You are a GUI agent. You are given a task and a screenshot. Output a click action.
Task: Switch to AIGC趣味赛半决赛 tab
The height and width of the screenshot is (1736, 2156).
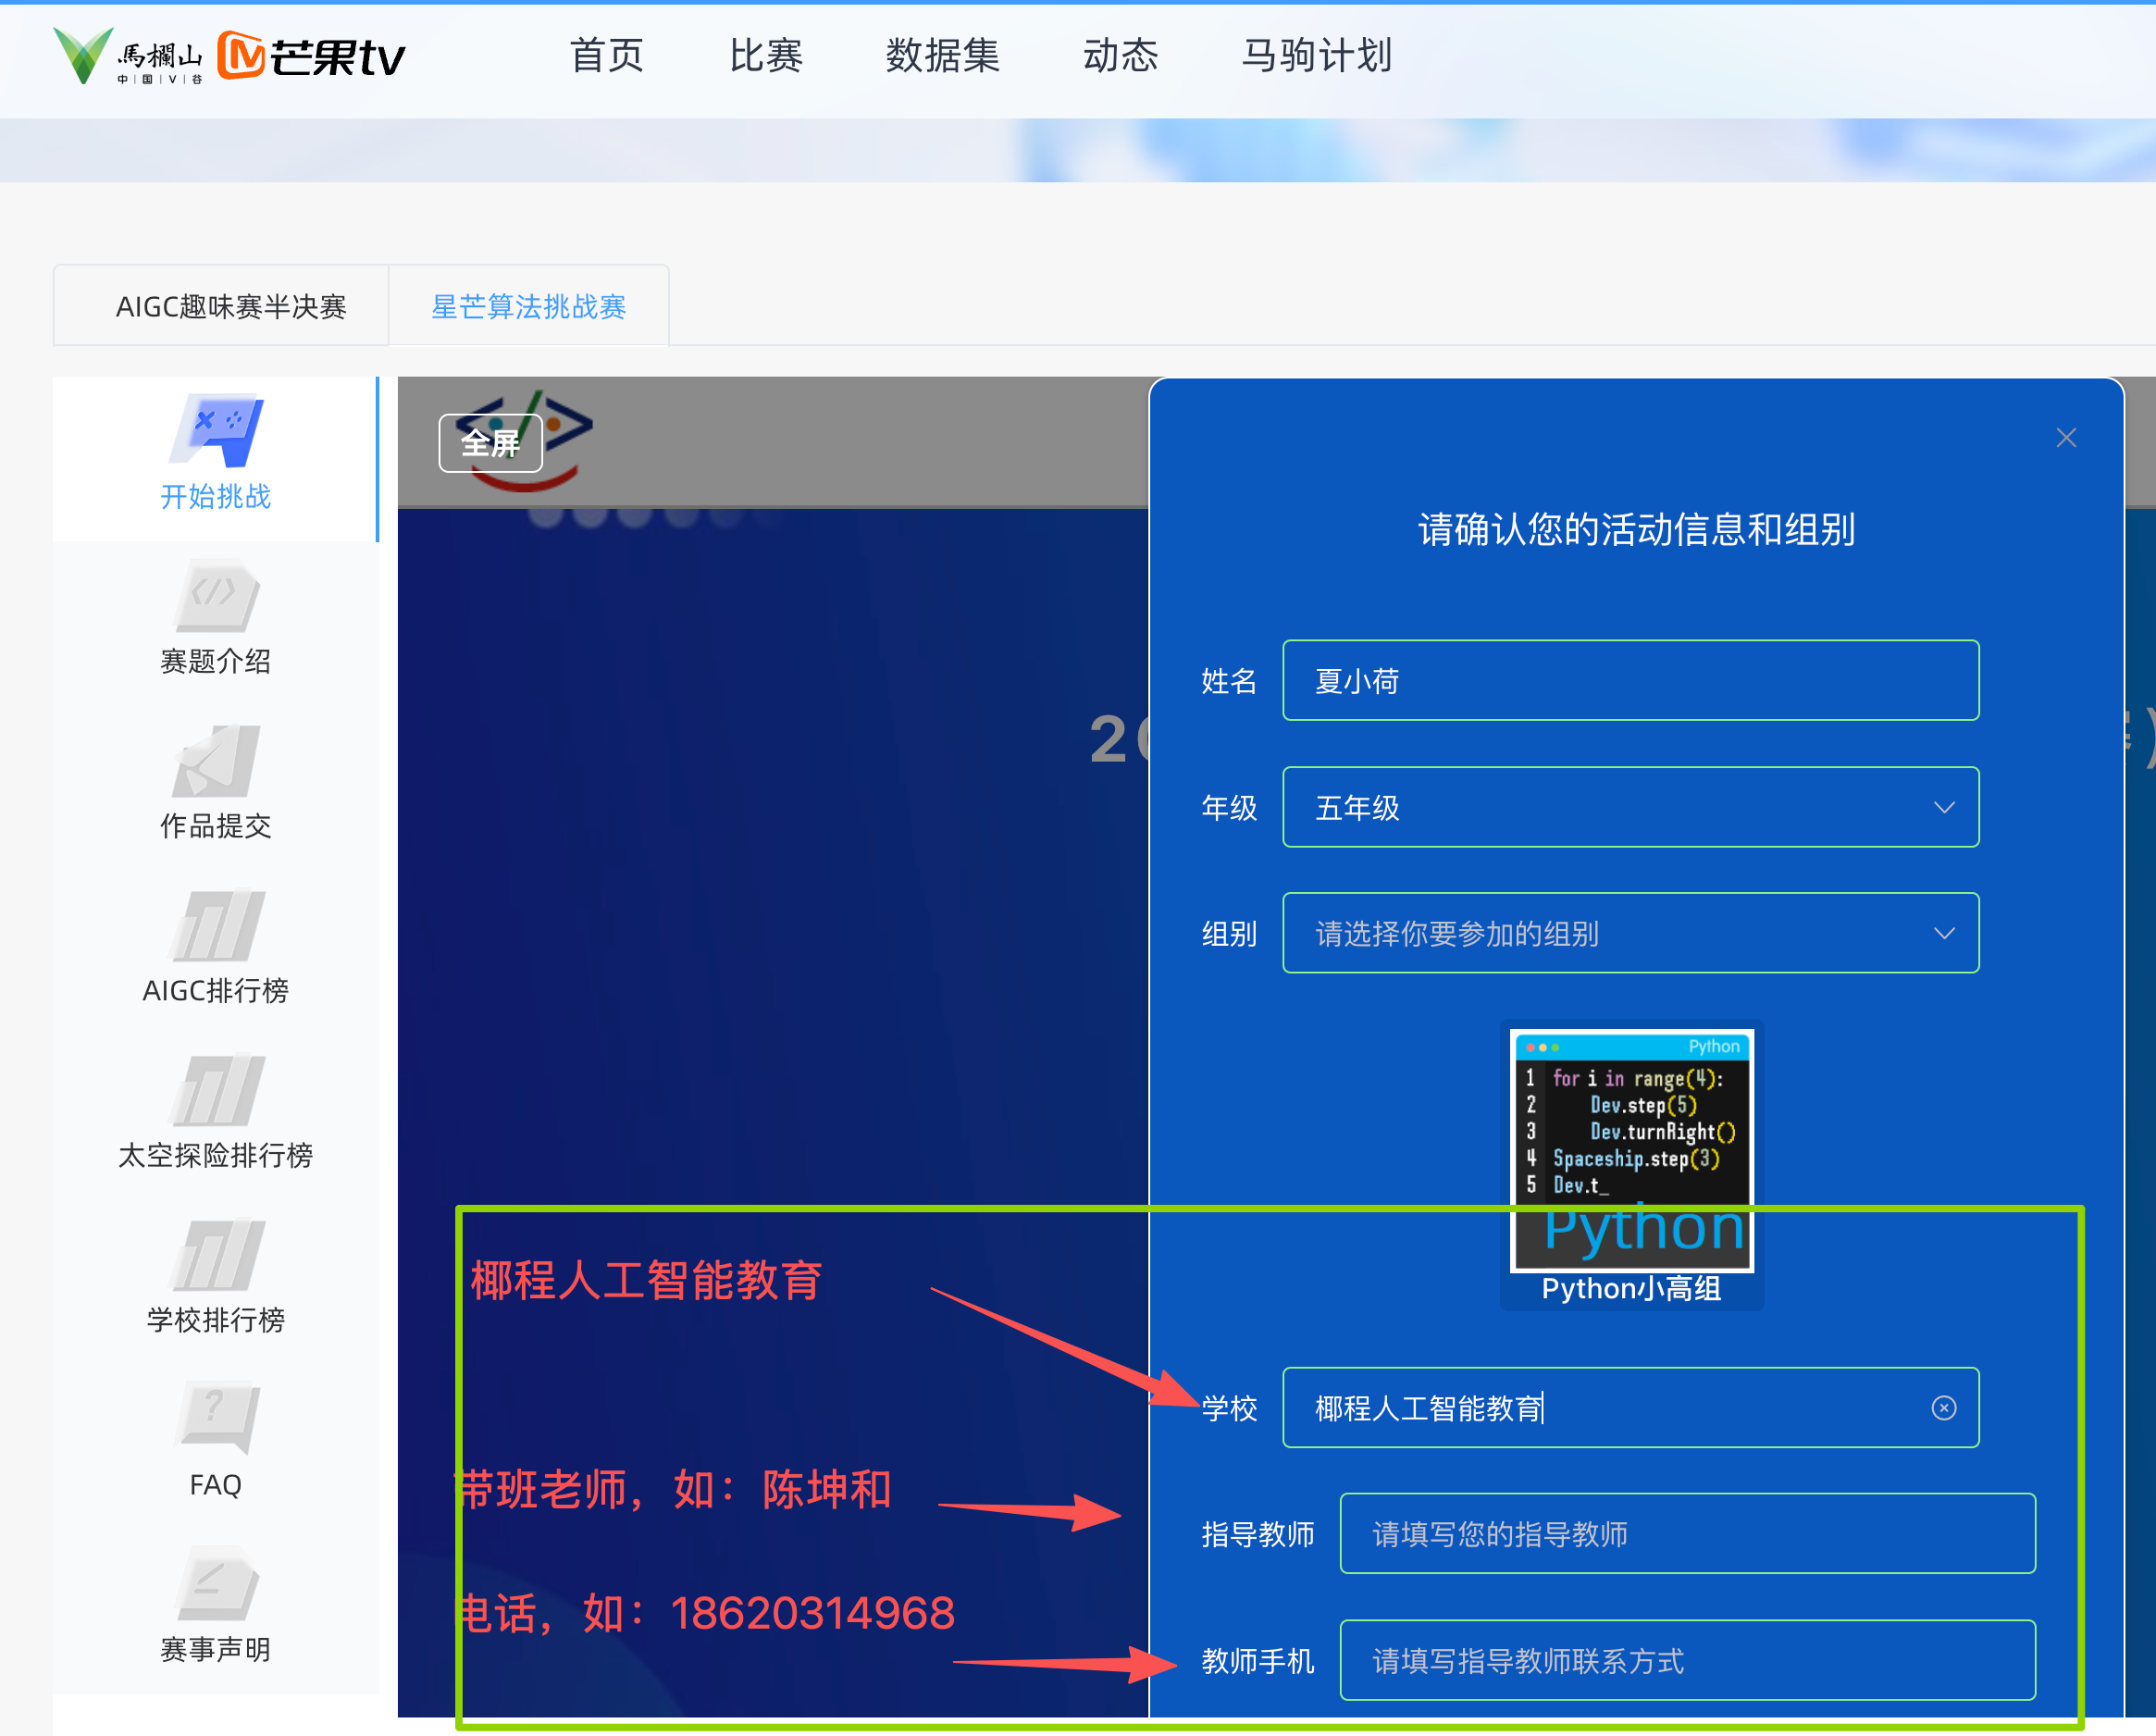231,307
